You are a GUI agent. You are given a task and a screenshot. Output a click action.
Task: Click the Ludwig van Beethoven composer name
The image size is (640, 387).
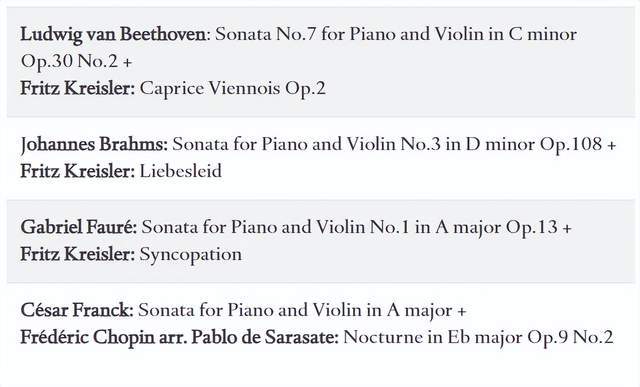pyautogui.click(x=113, y=34)
